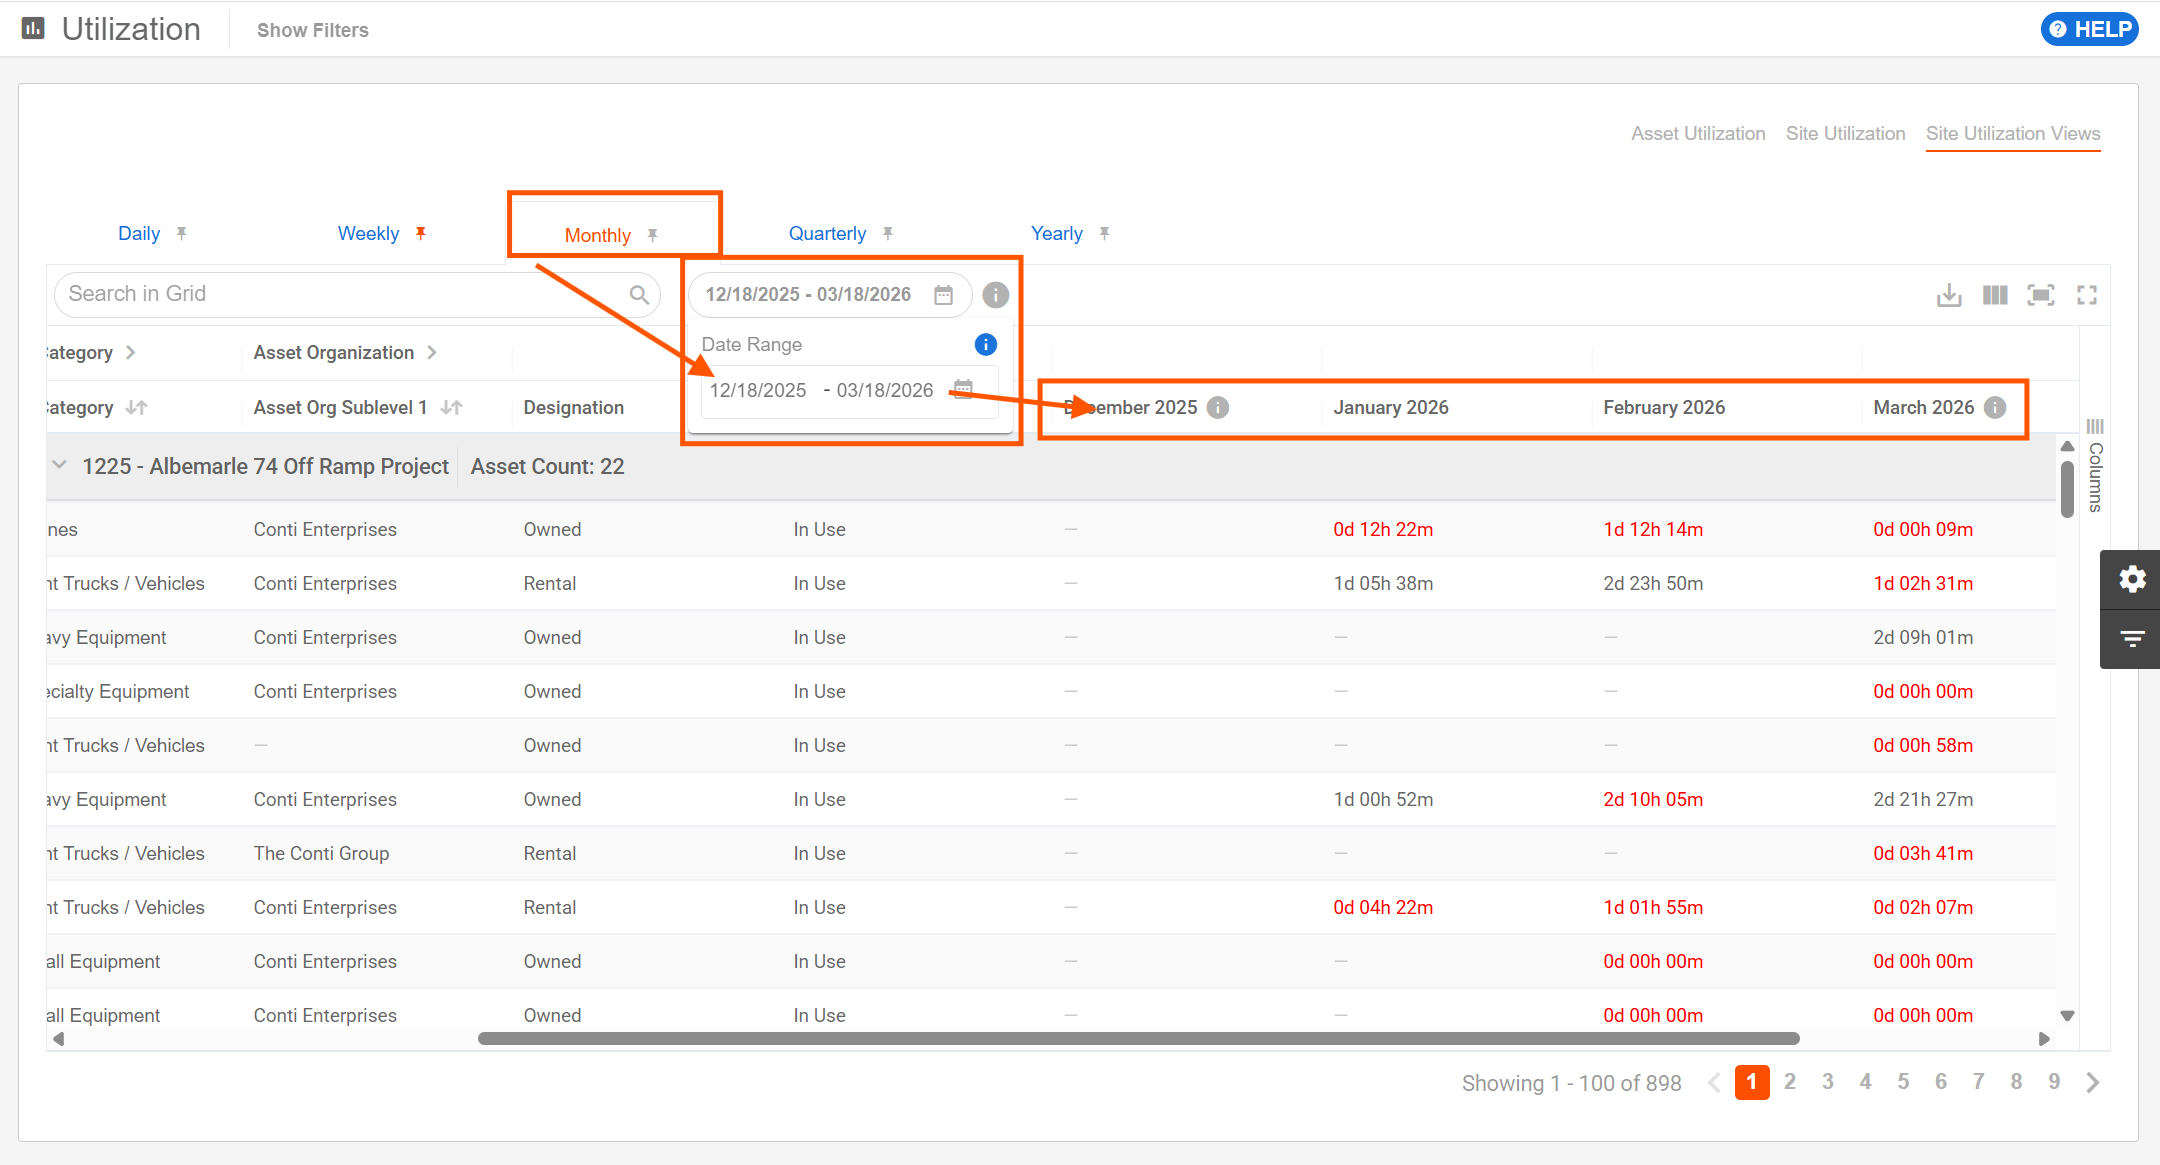Viewport: 2160px width, 1165px height.
Task: Open calendar in date range field
Action: pos(943,295)
